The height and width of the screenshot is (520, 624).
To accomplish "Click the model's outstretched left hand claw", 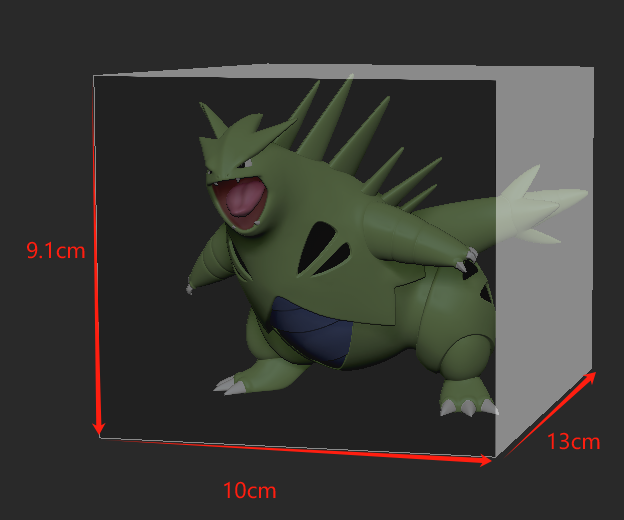I will tap(190, 287).
